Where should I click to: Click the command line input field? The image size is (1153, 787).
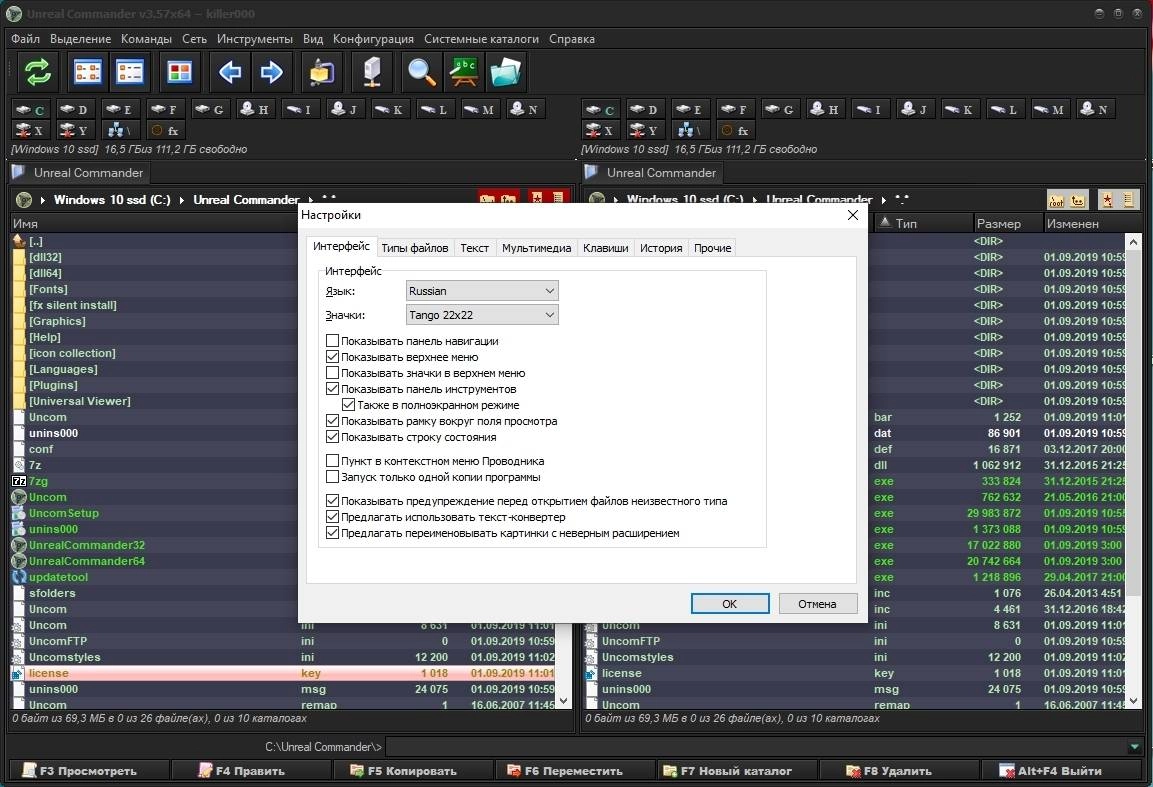(x=756, y=747)
